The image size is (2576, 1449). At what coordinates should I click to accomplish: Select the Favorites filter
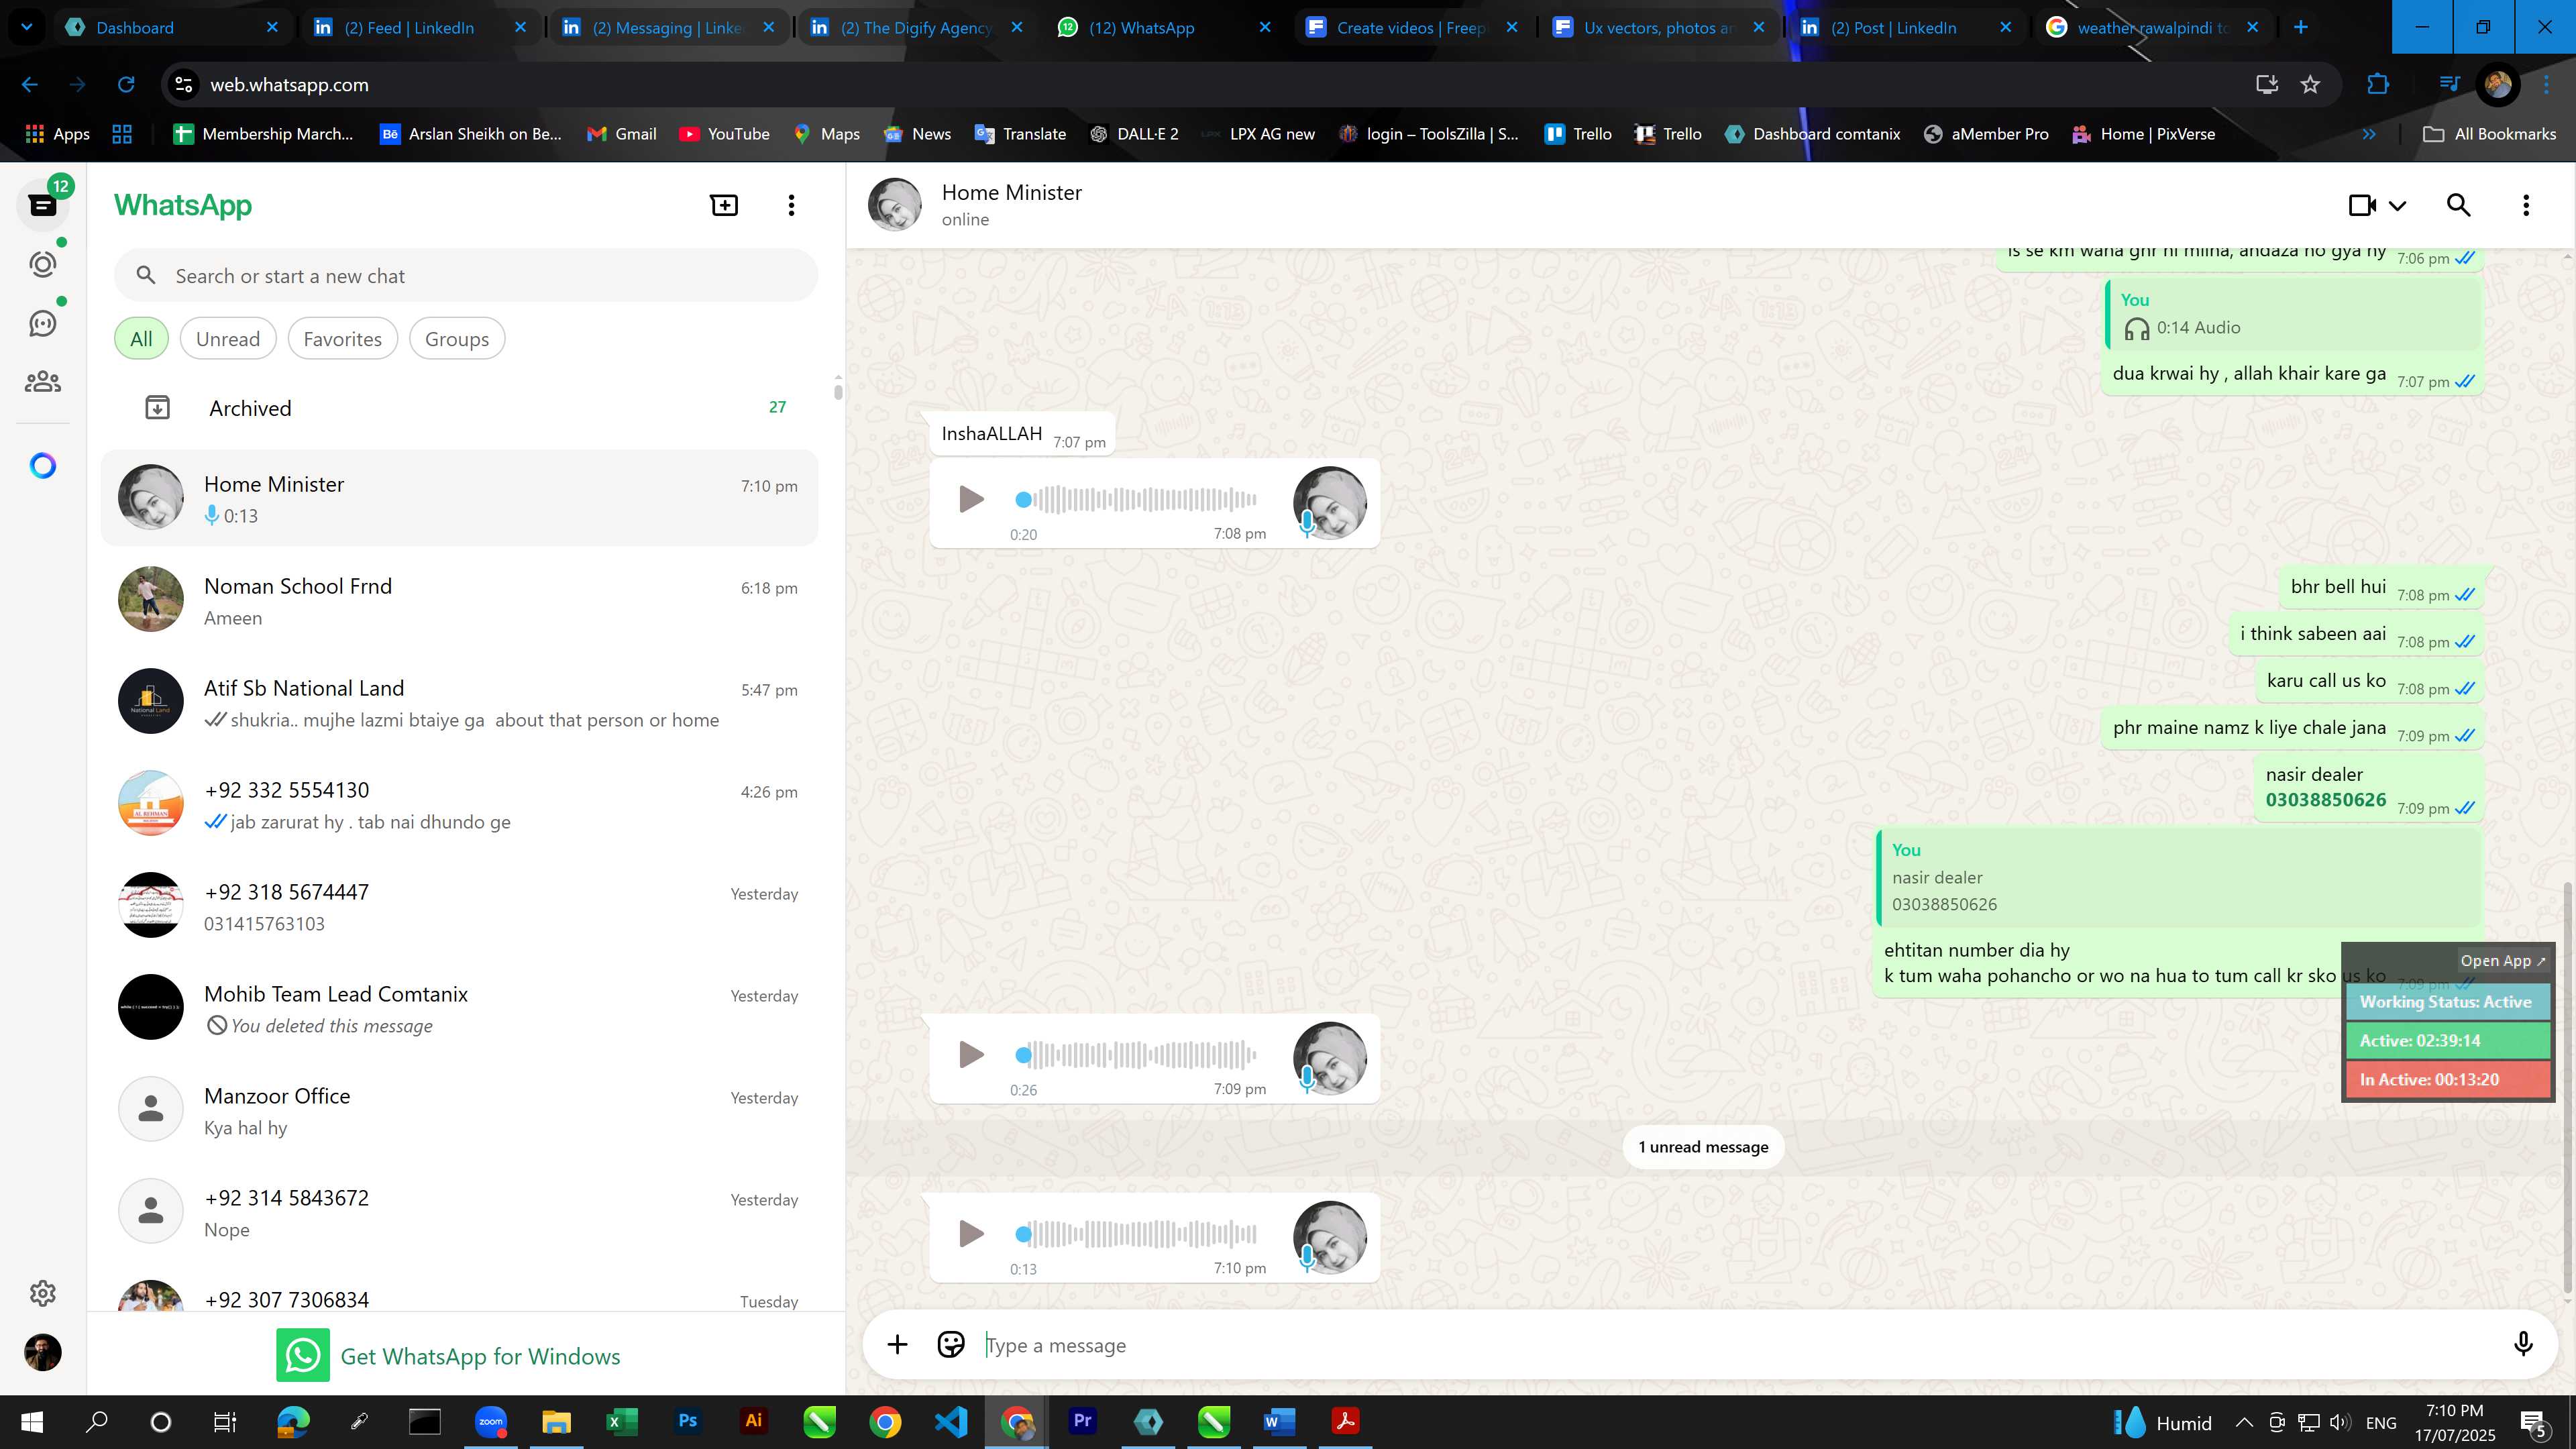(x=342, y=339)
